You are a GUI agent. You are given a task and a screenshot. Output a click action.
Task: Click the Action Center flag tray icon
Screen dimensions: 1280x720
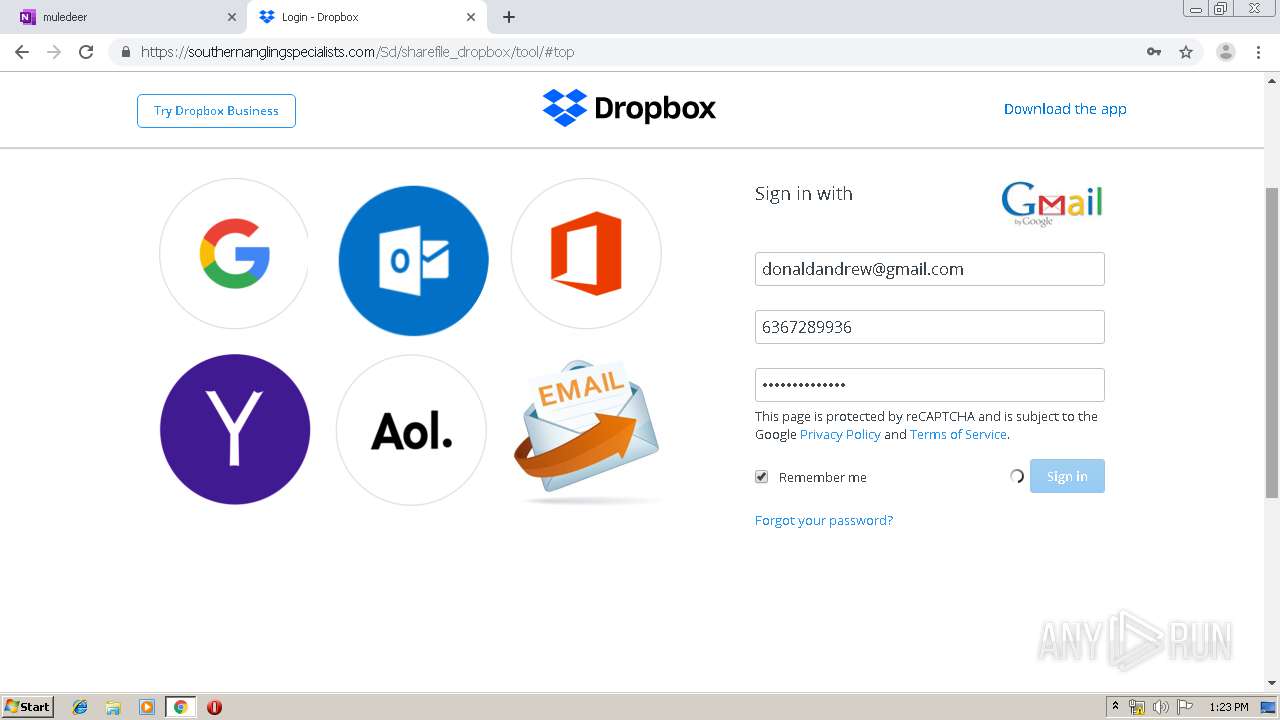tap(1185, 707)
